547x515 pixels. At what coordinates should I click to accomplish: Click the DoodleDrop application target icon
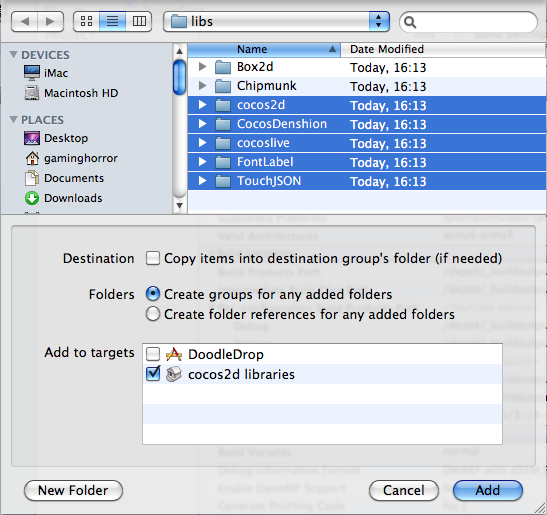[x=174, y=354]
